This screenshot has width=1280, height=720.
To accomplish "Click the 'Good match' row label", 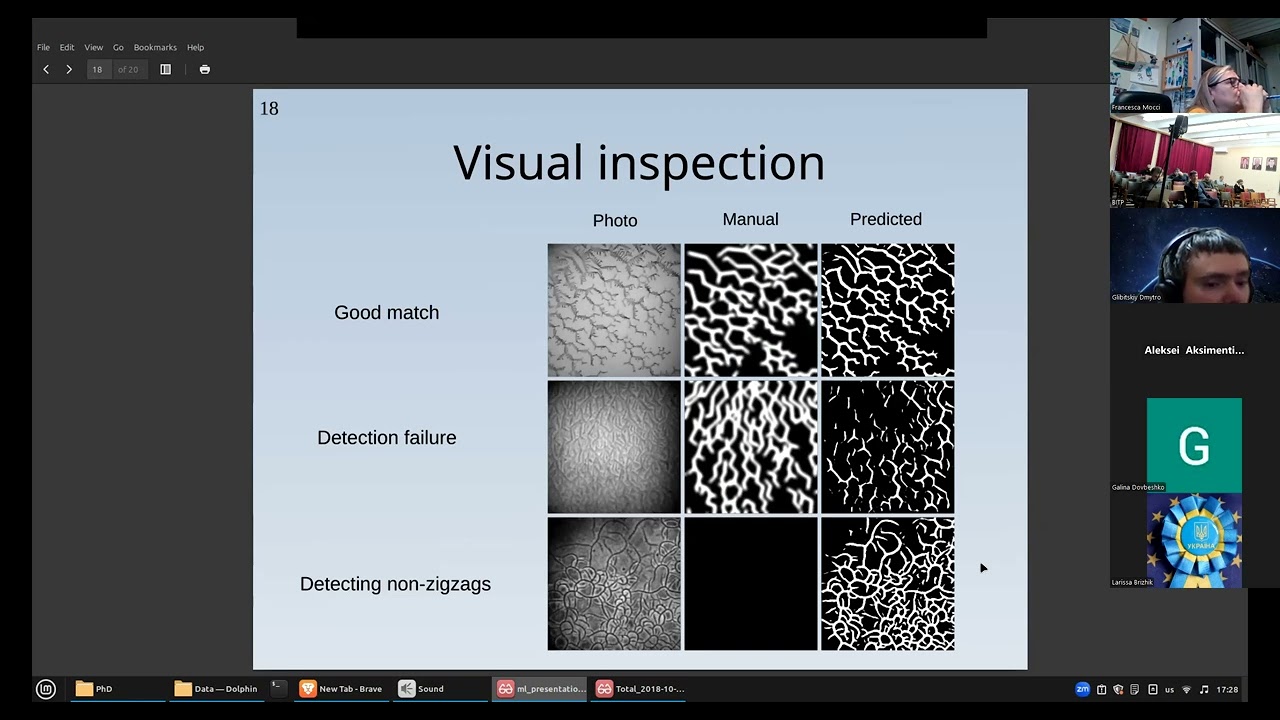I will click(x=387, y=312).
